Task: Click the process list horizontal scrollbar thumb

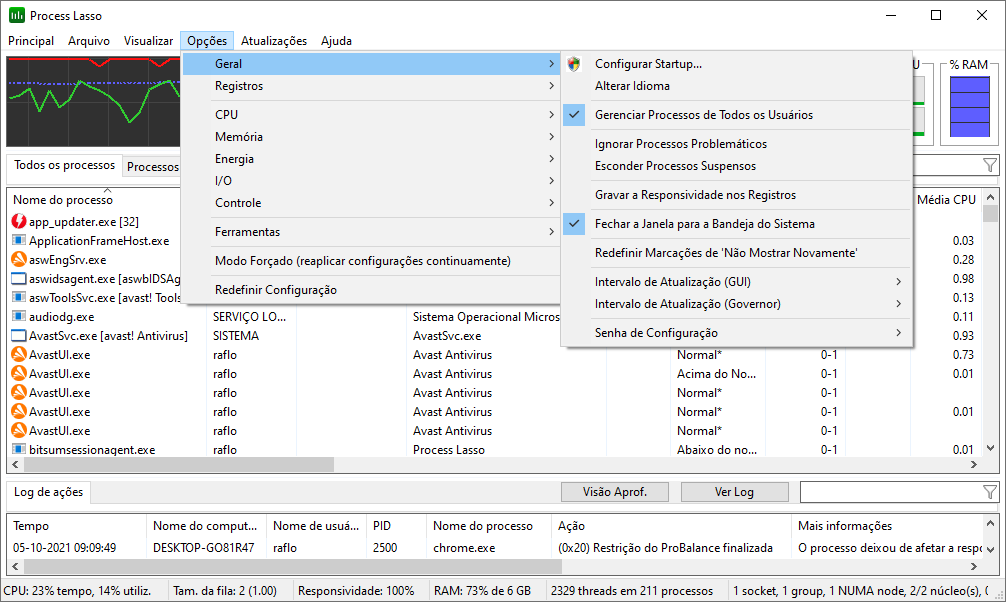Action: pyautogui.click(x=179, y=464)
